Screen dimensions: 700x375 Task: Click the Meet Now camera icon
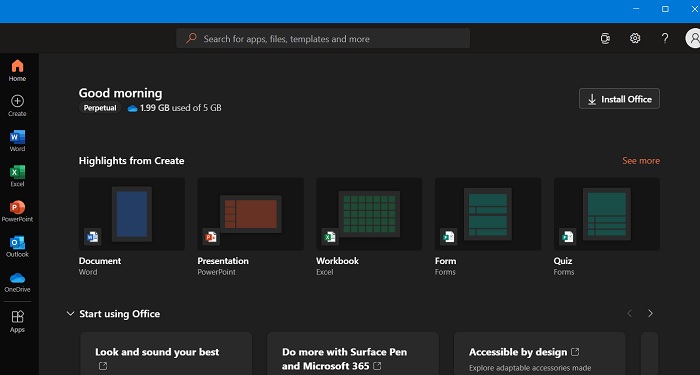(x=605, y=38)
